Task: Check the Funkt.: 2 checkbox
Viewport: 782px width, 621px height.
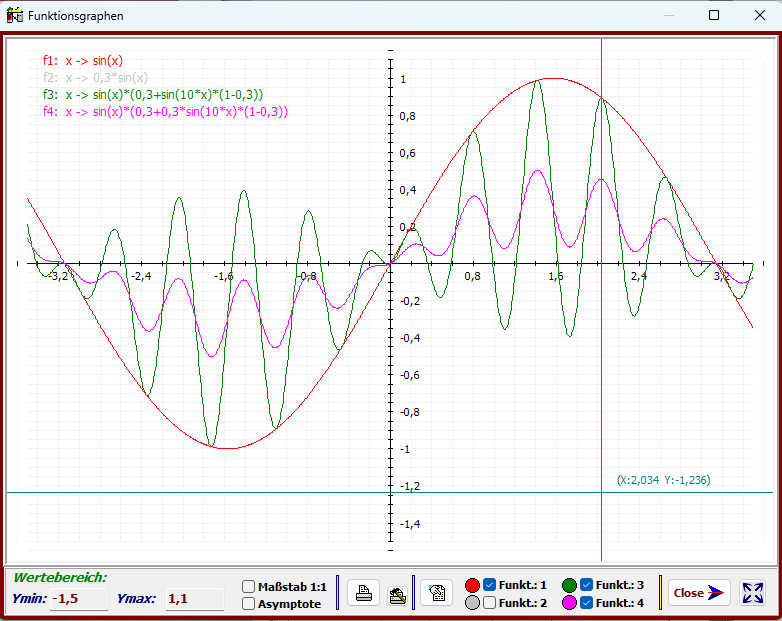Action: click(490, 603)
